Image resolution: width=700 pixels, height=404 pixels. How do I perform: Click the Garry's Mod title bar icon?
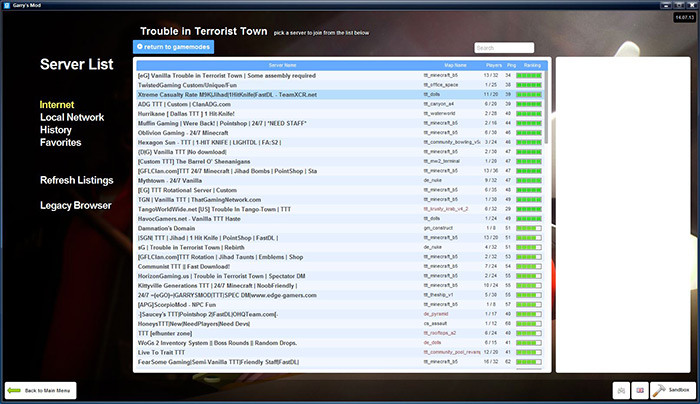[7, 5]
